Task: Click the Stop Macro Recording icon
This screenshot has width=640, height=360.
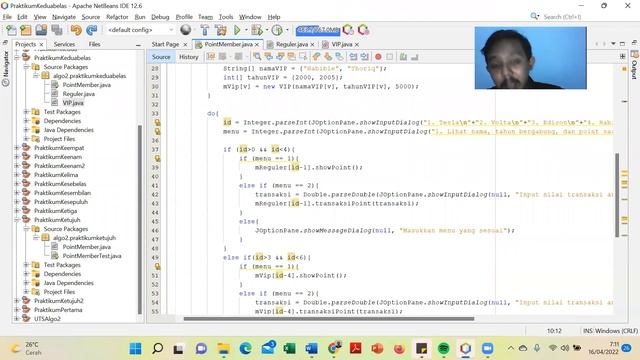Action: [390, 57]
